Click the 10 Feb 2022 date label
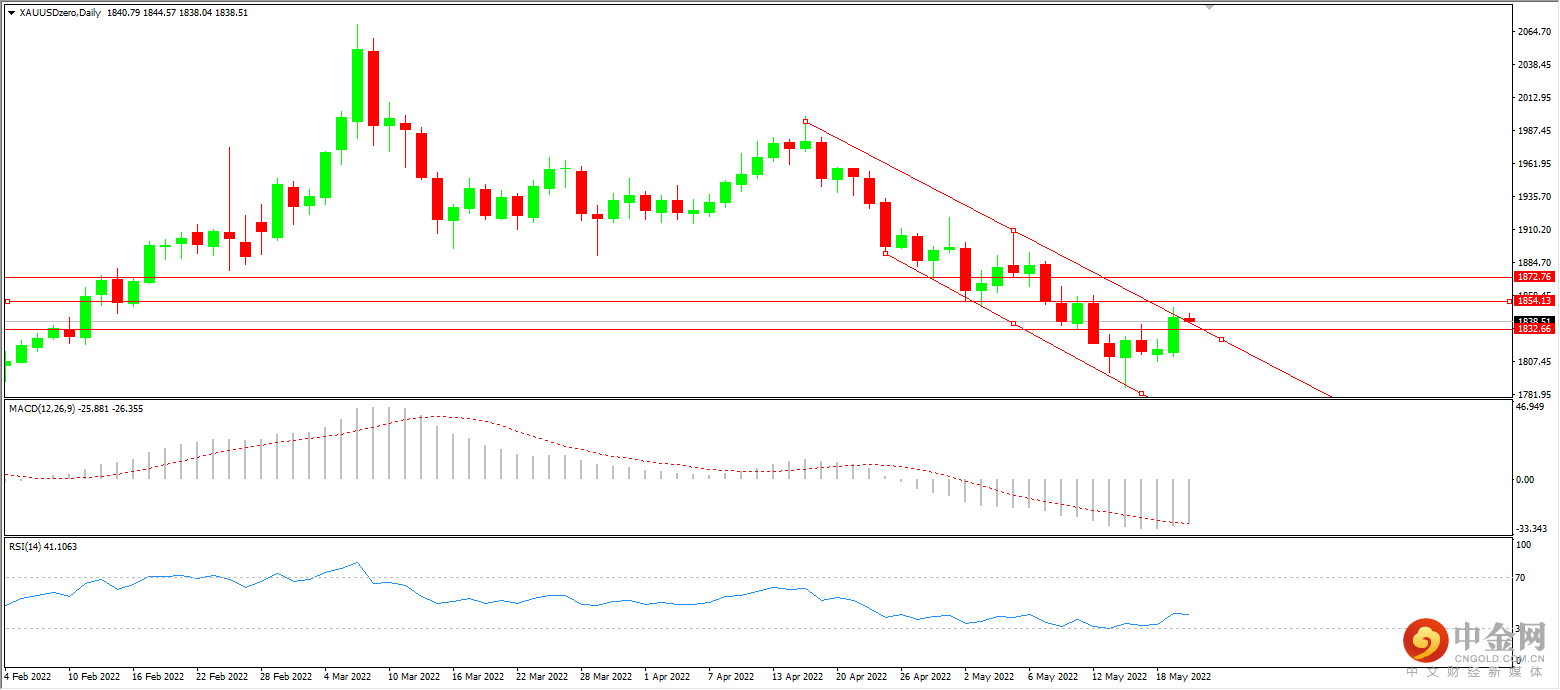 pos(96,677)
